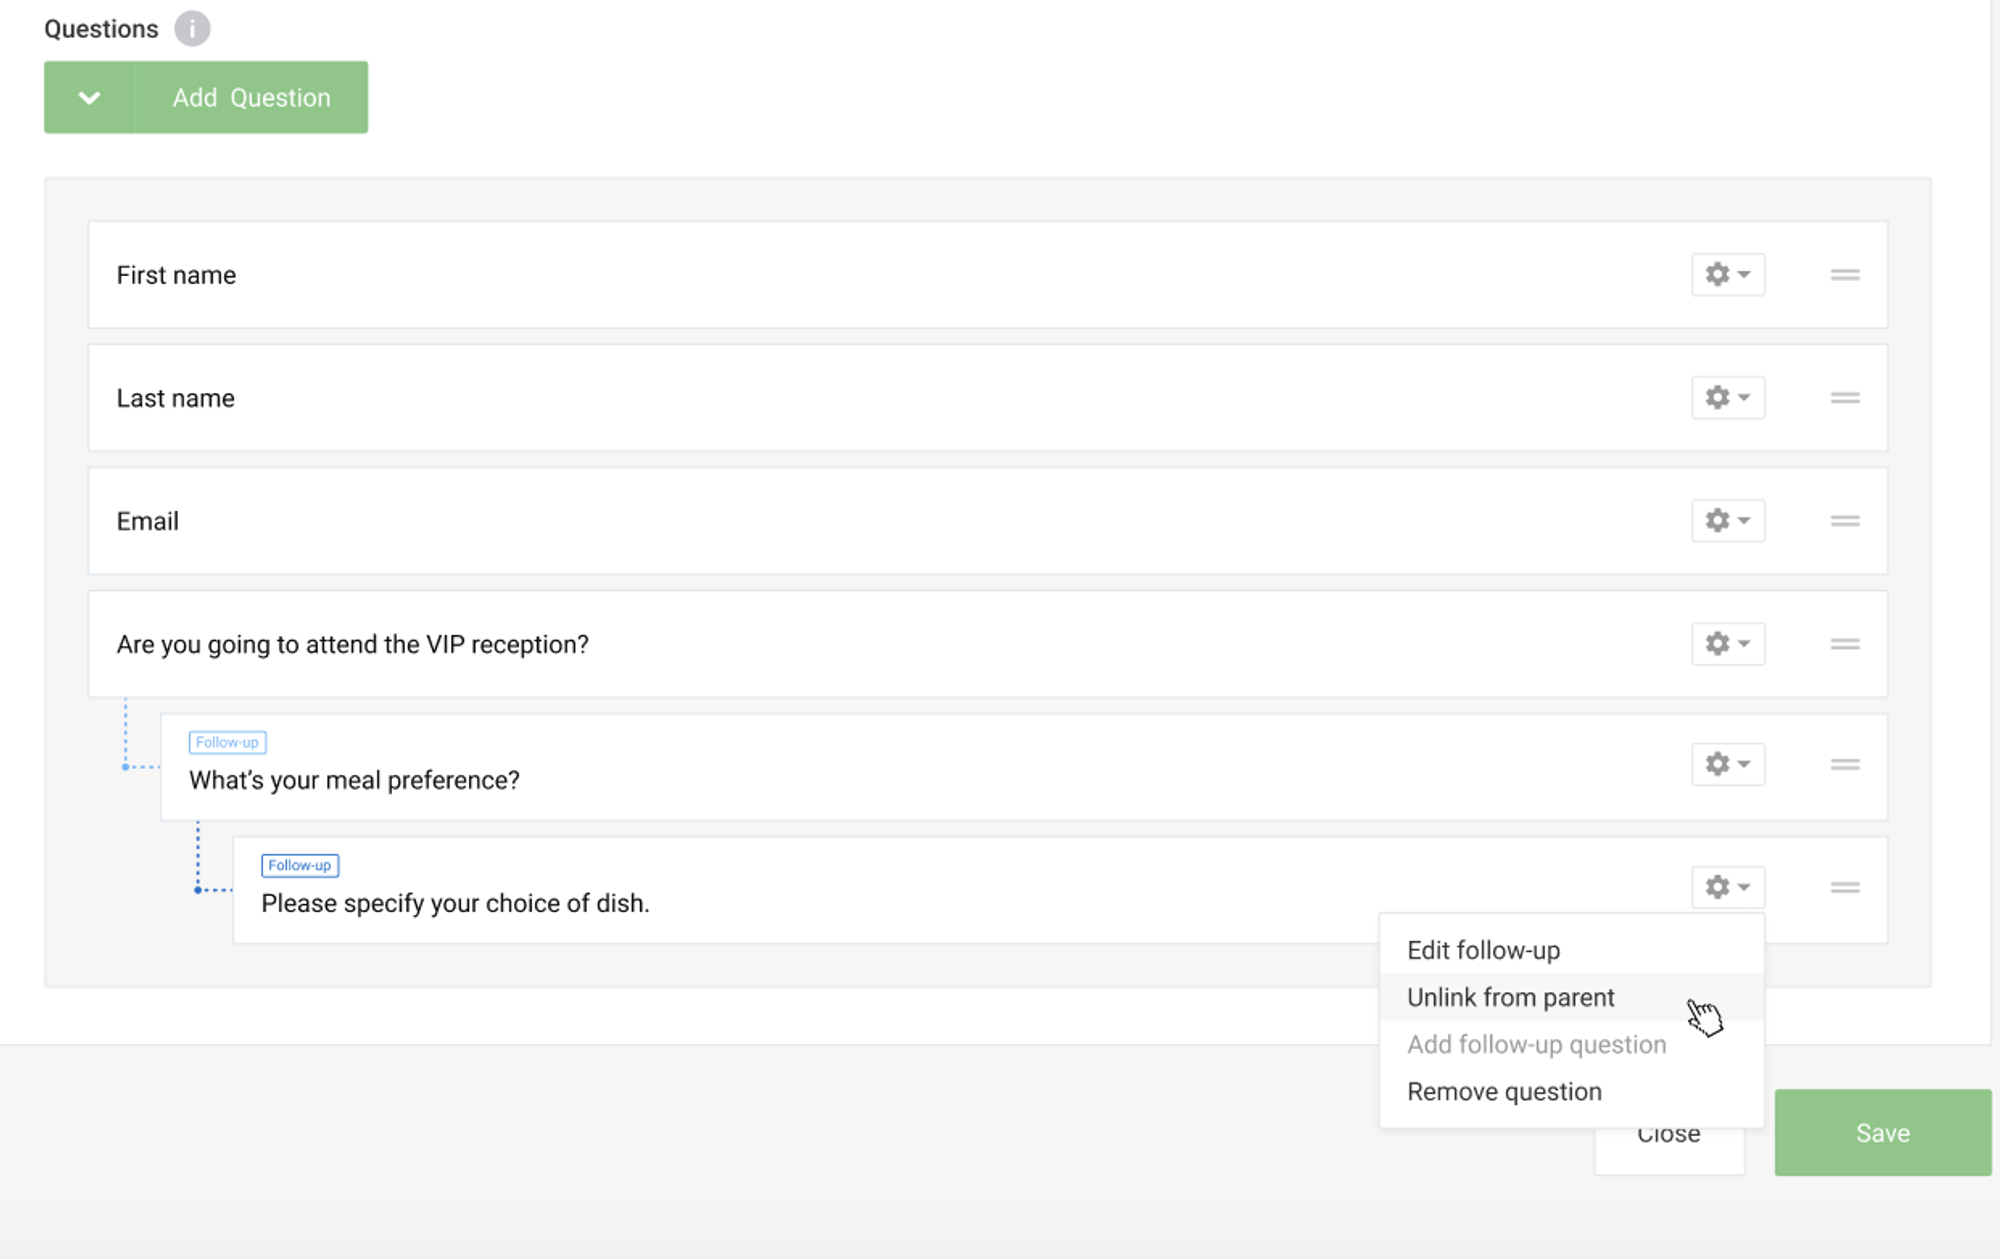Click the Save button
Screen dimensions: 2000x1259
pos(1881,1132)
